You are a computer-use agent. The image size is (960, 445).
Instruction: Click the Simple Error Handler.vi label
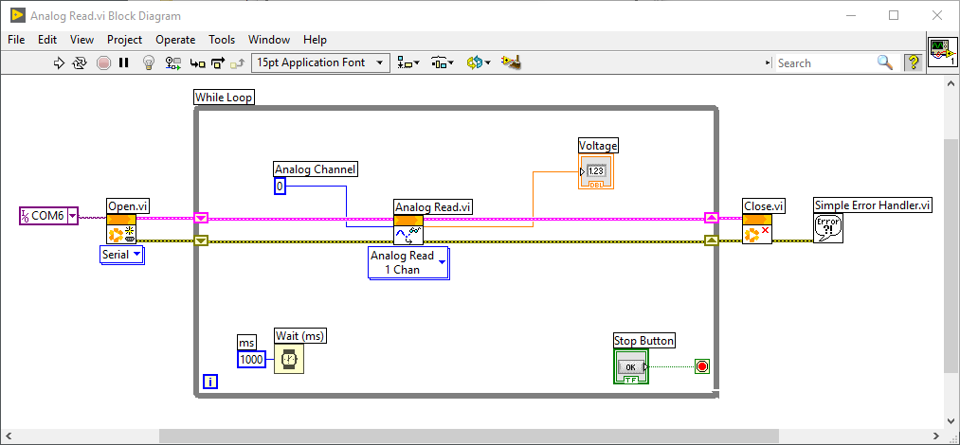[x=872, y=205]
